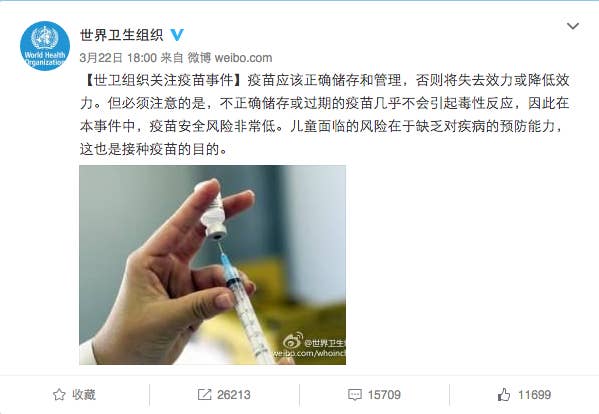This screenshot has width=599, height=414.
Task: Click the thumbs-up like icon
Action: [504, 394]
